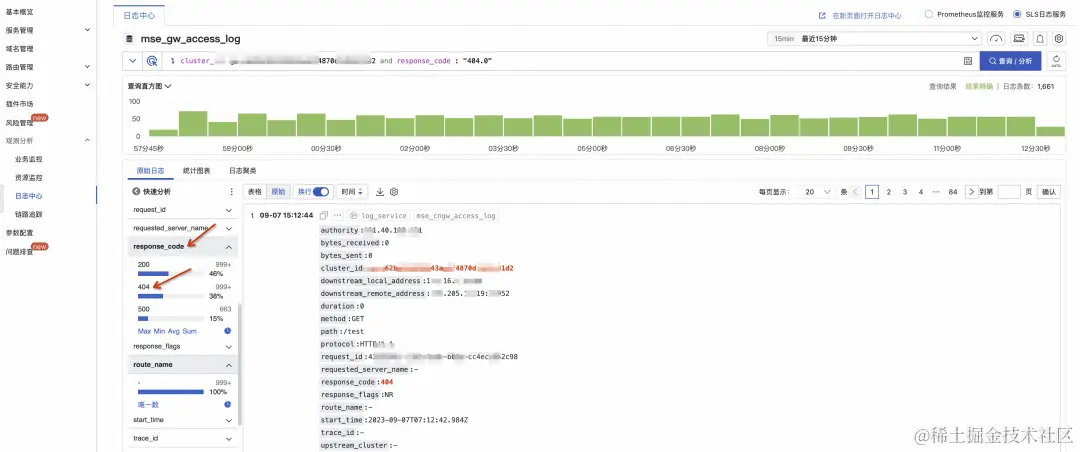Expand the query box dropdown chevron

point(133,61)
